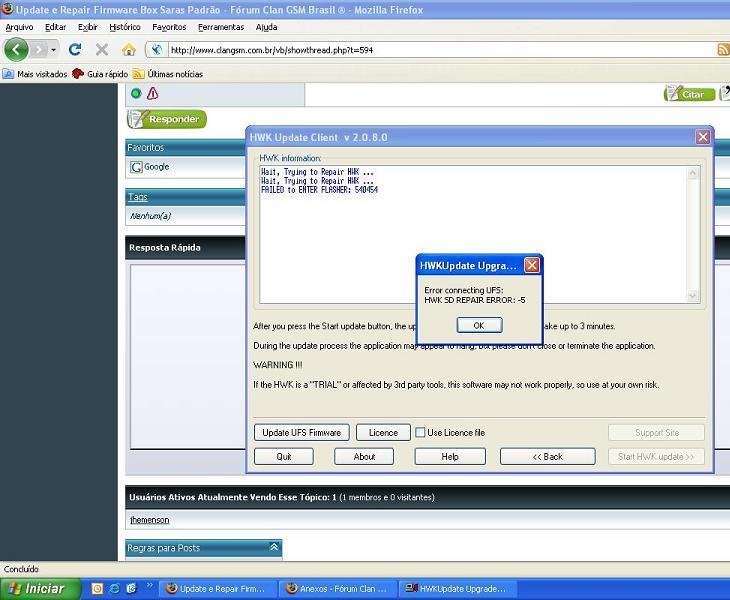This screenshot has height=600, width=730.
Task: Click Start HWK update >> button
Action: point(656,457)
